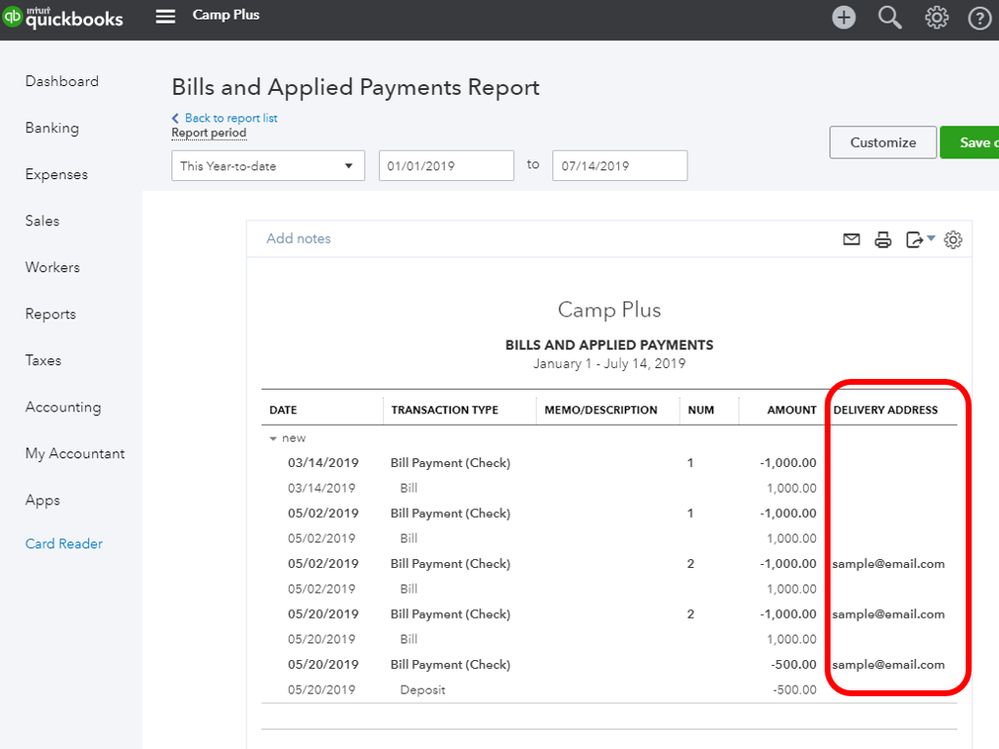999x749 pixels.
Task: Click the Card Reader link
Action: coord(64,544)
